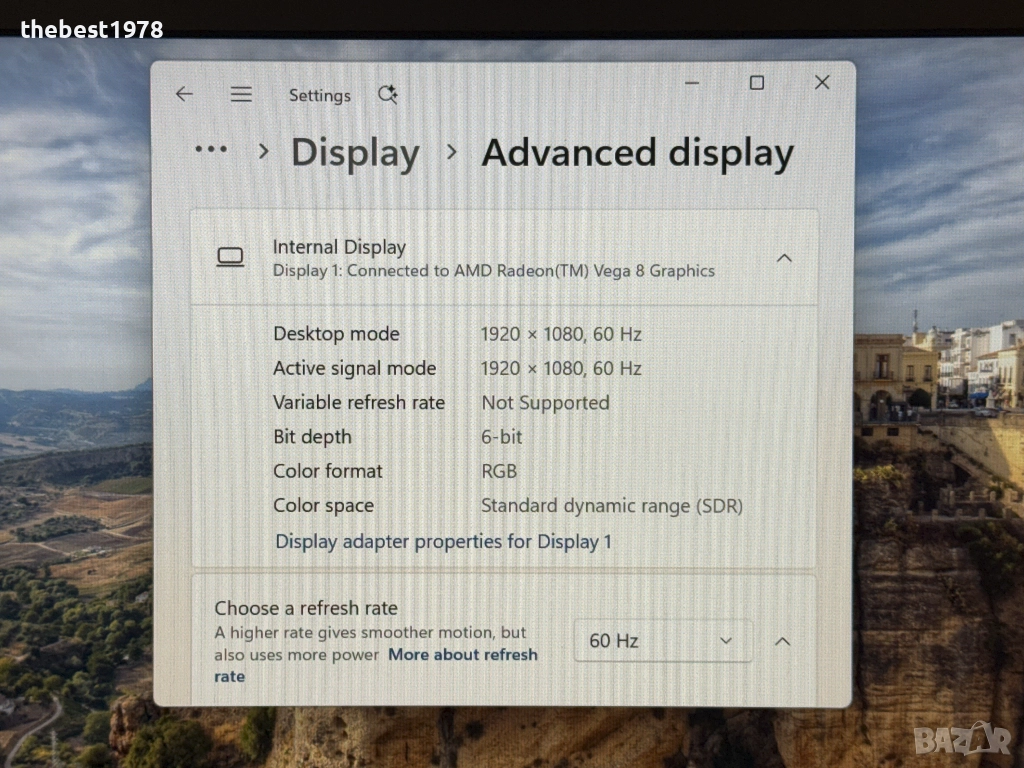Viewport: 1024px width, 768px height.
Task: Click the Standard dynamic range (SDR) value
Action: click(x=611, y=506)
